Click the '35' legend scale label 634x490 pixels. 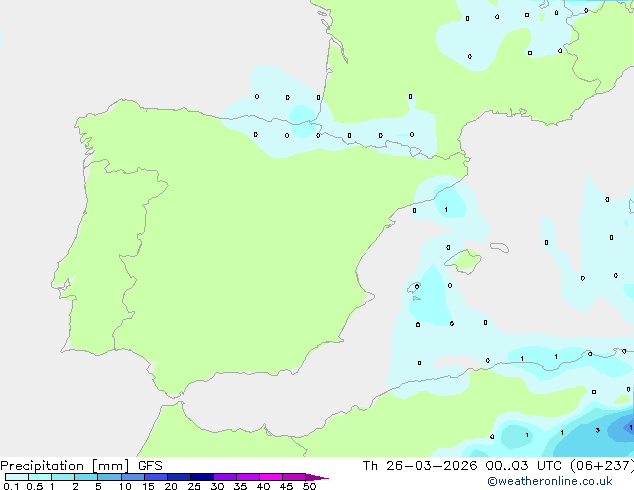coord(240,486)
